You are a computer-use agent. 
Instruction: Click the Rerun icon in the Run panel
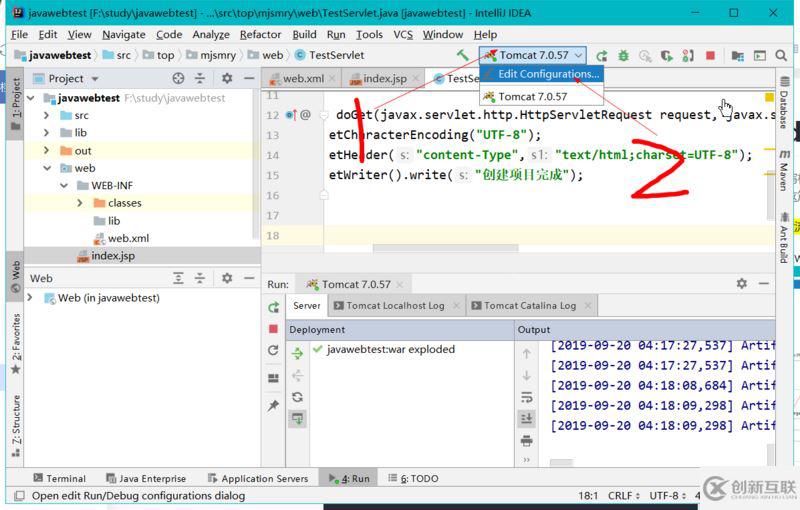click(x=274, y=307)
